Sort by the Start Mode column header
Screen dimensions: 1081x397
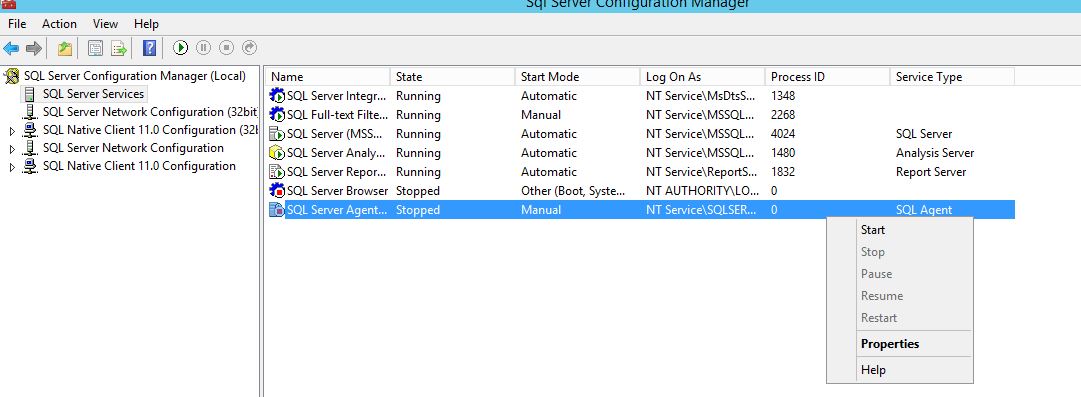577,77
